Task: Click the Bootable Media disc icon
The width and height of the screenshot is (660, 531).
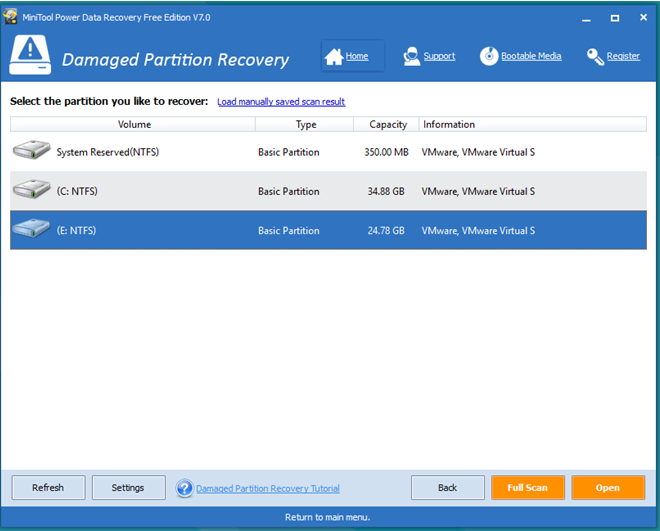Action: (x=489, y=56)
